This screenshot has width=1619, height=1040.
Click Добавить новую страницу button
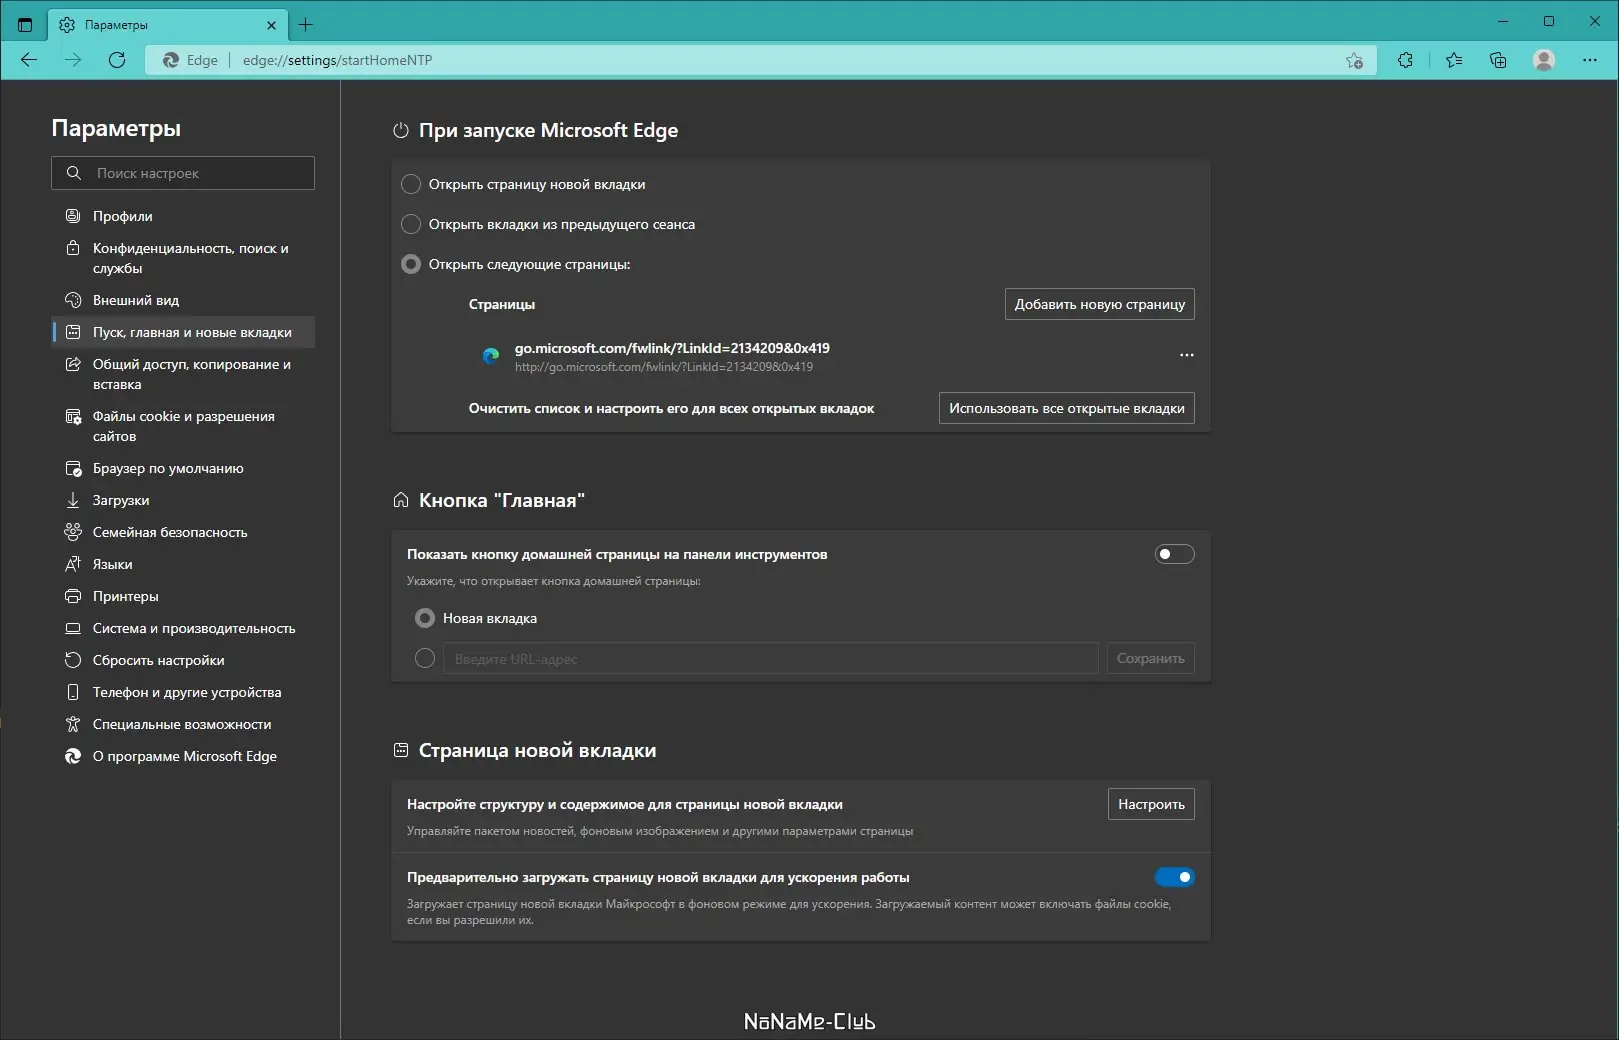pos(1100,304)
